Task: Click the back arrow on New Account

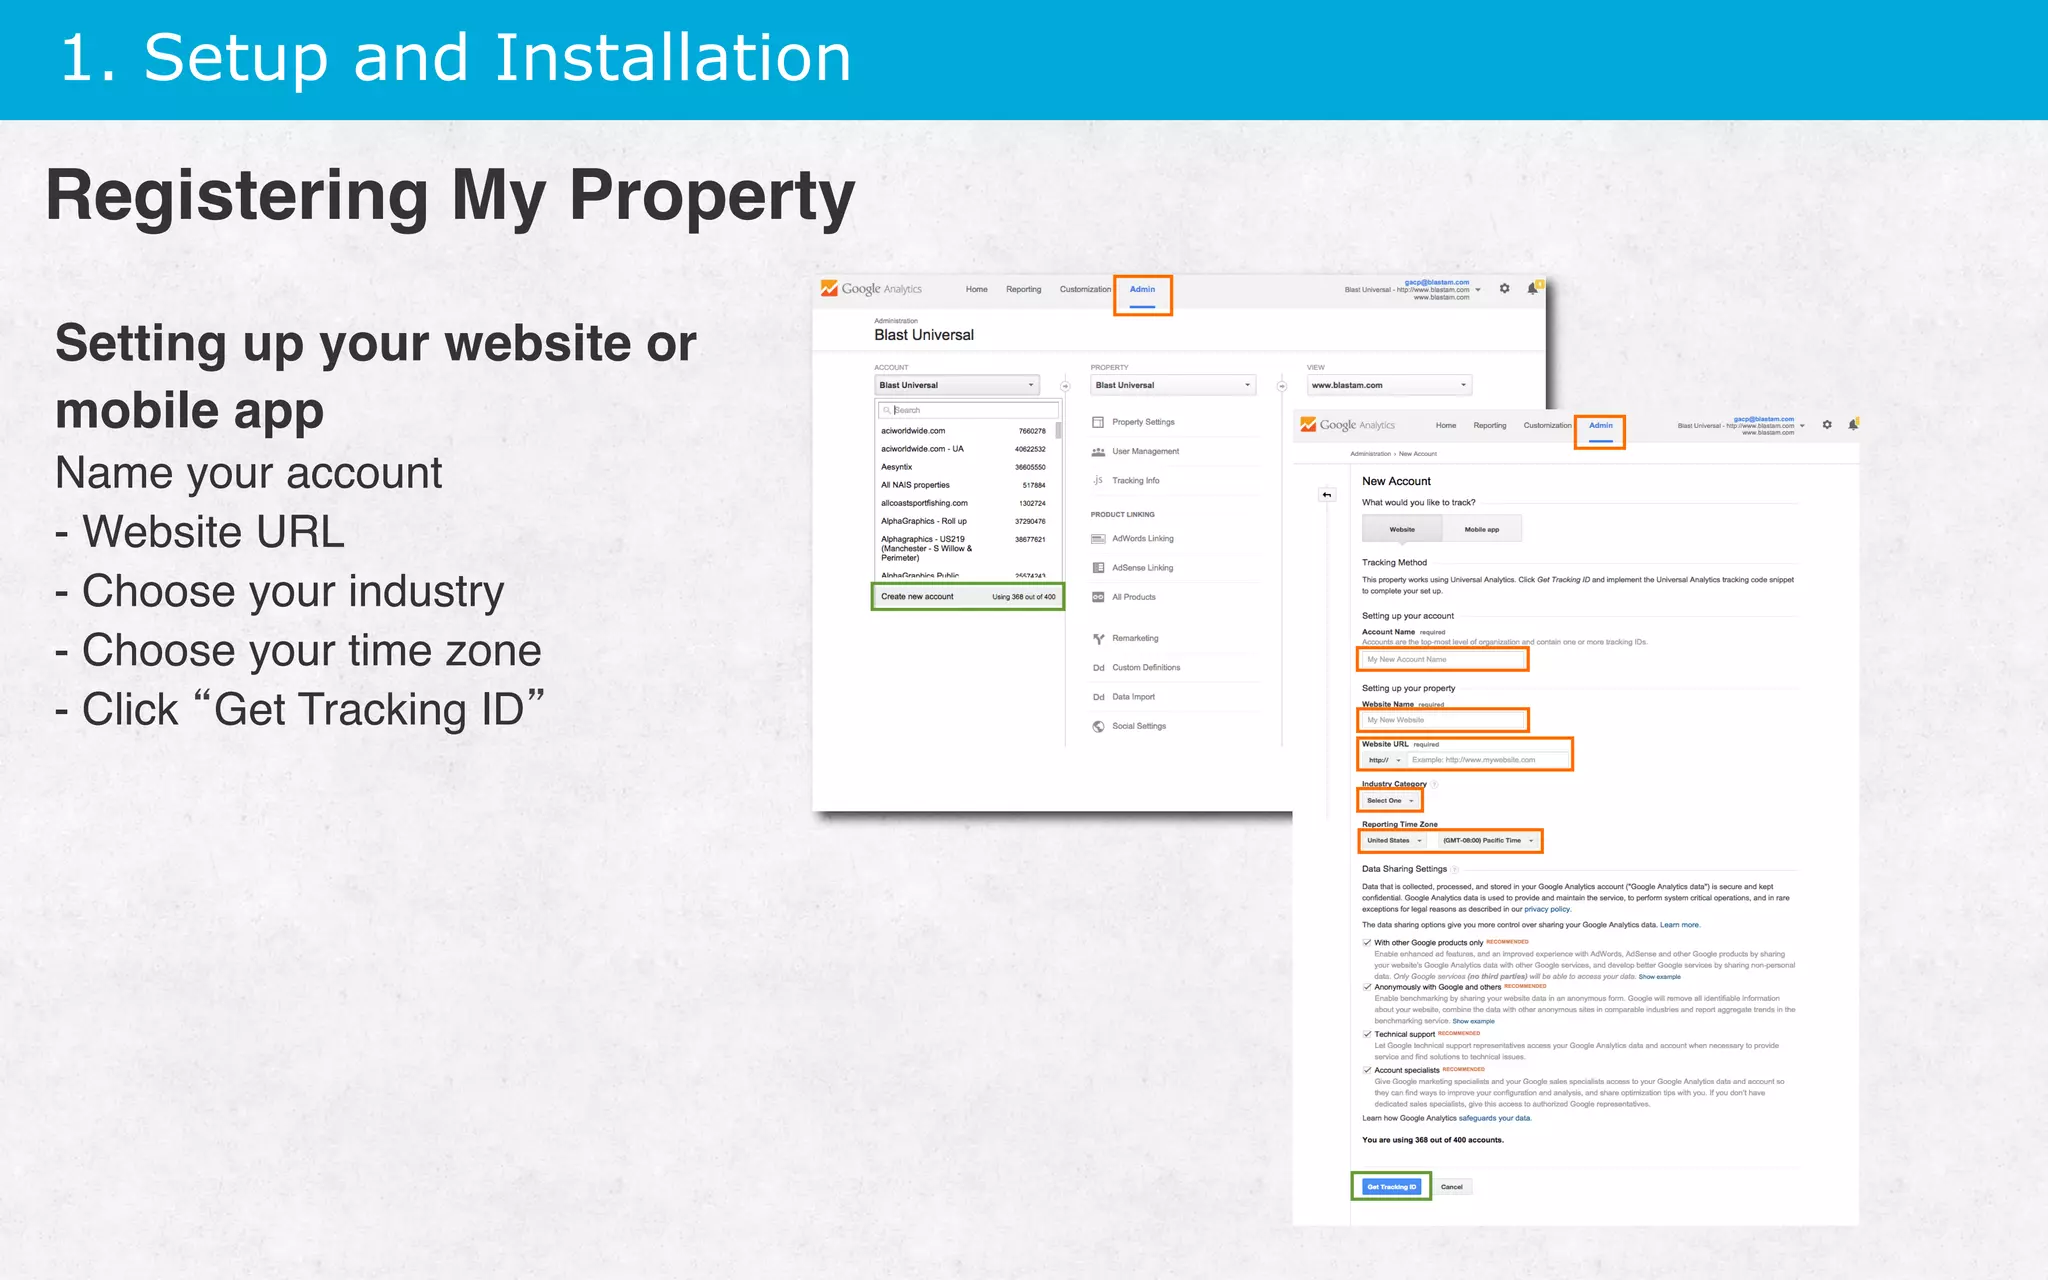Action: (1327, 495)
